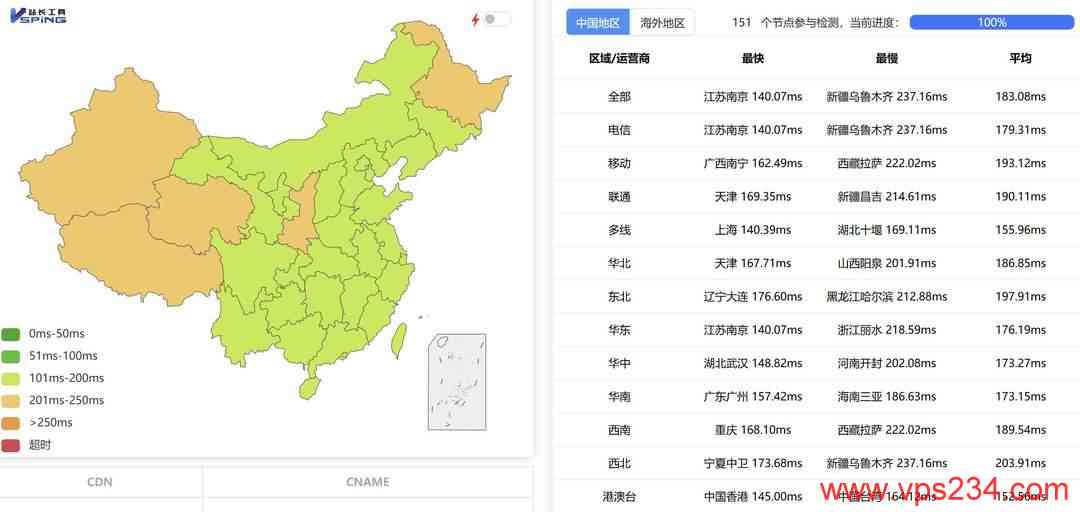Click 辽宁大连 176.60ms cell
This screenshot has height=512, width=1080.
coord(753,297)
